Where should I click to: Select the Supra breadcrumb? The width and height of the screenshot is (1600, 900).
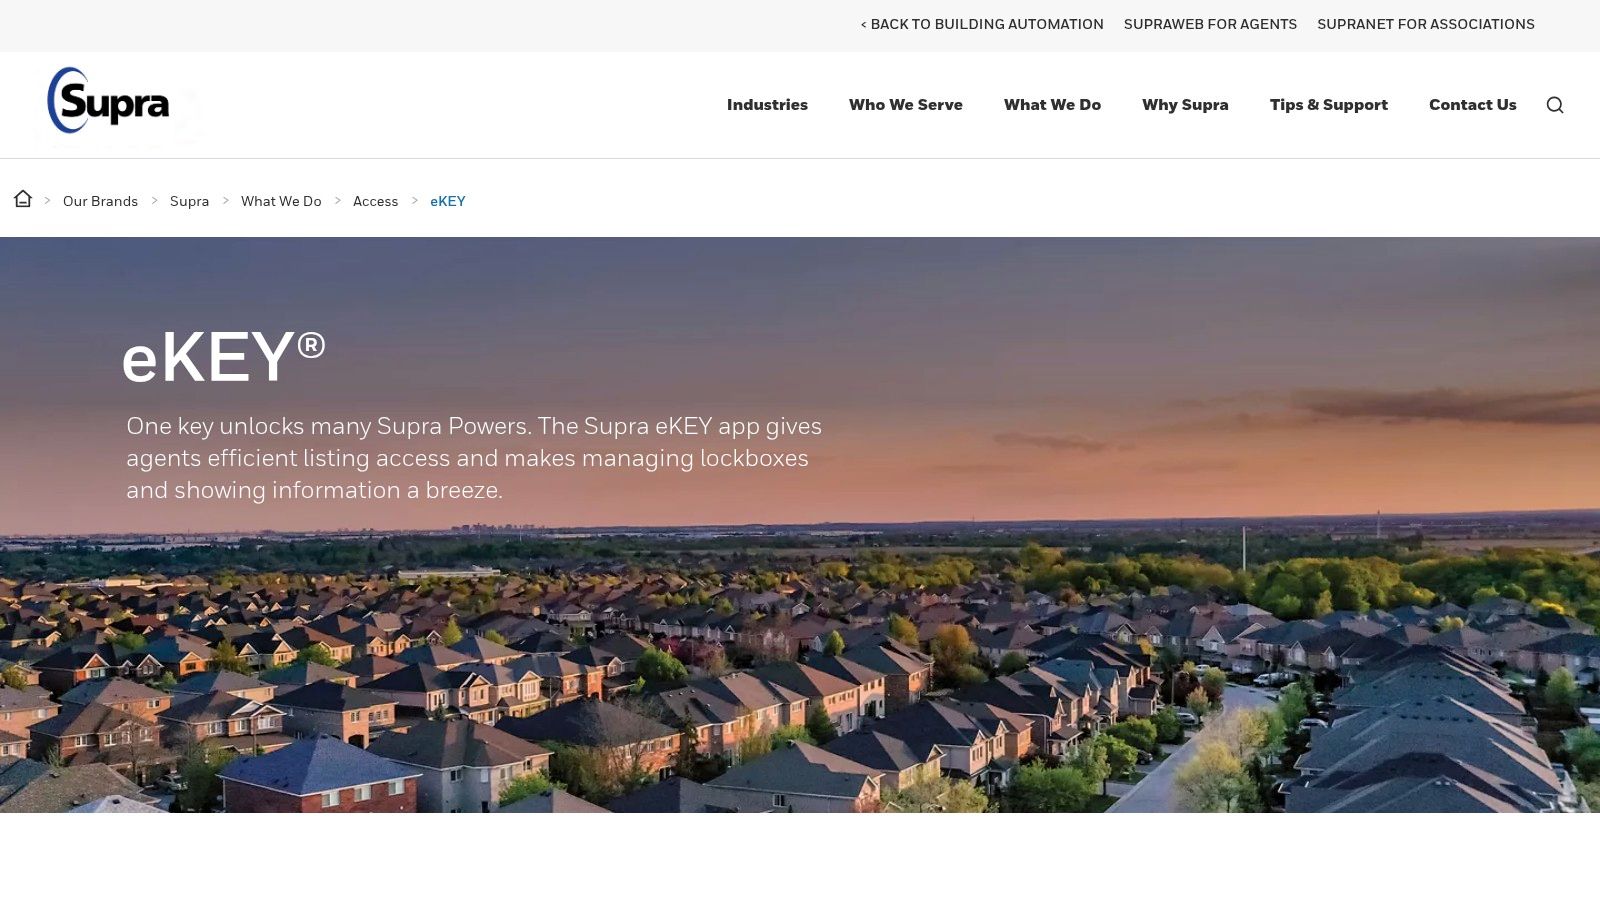tap(189, 201)
